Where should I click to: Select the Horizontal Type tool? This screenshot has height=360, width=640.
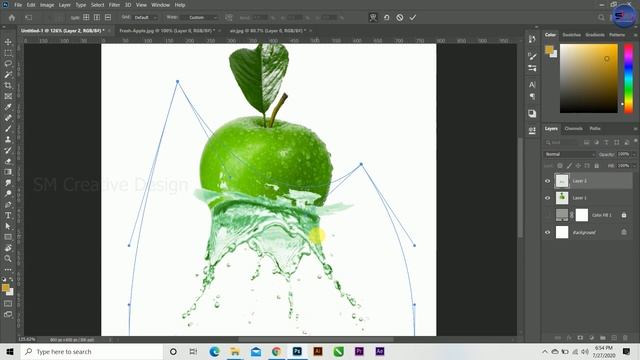point(8,215)
